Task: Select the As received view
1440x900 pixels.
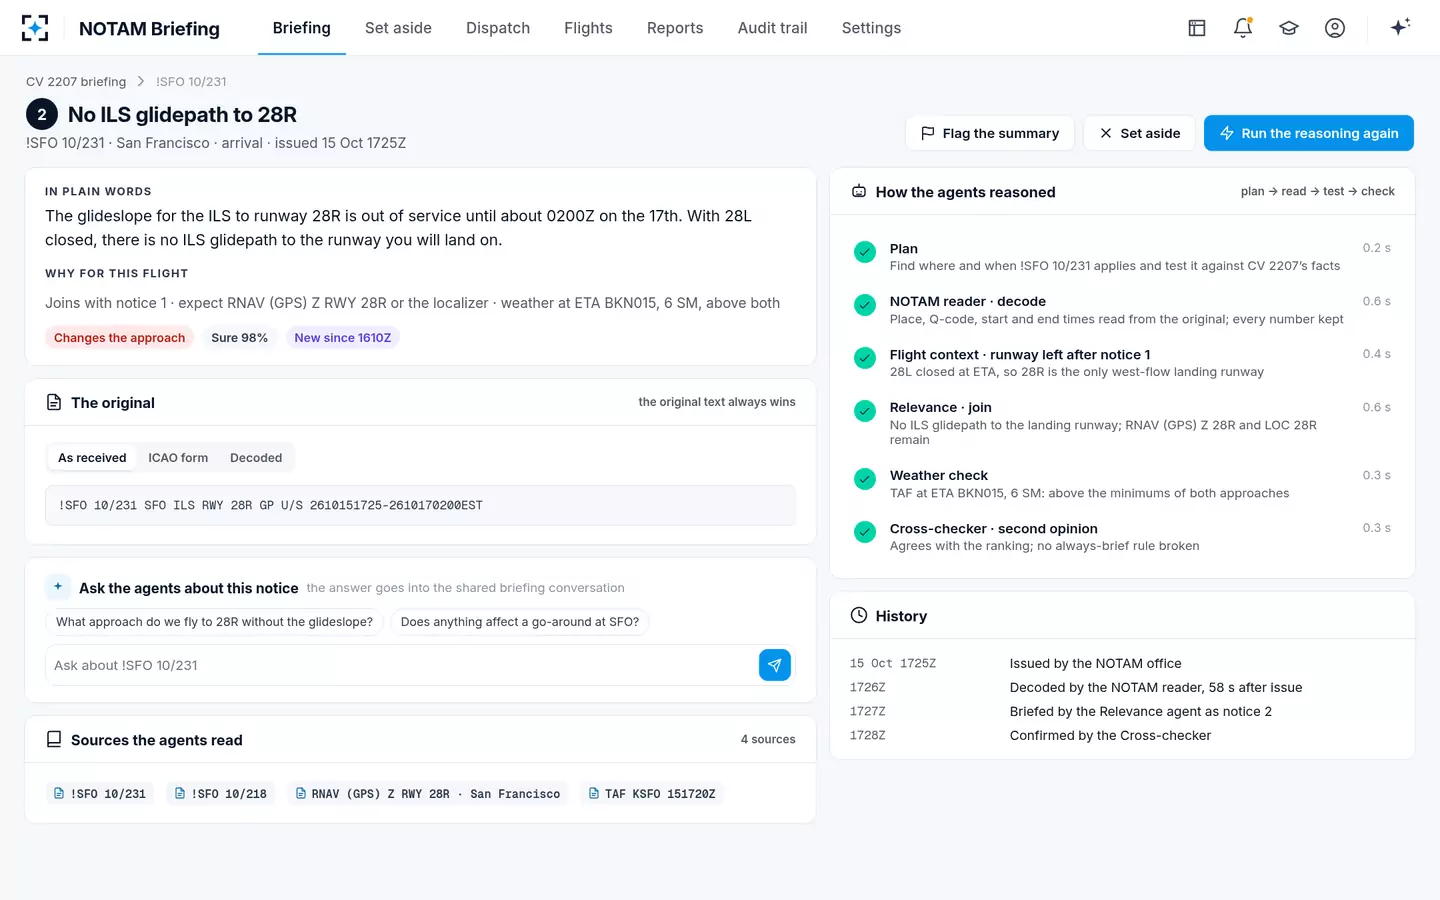Action: click(92, 458)
